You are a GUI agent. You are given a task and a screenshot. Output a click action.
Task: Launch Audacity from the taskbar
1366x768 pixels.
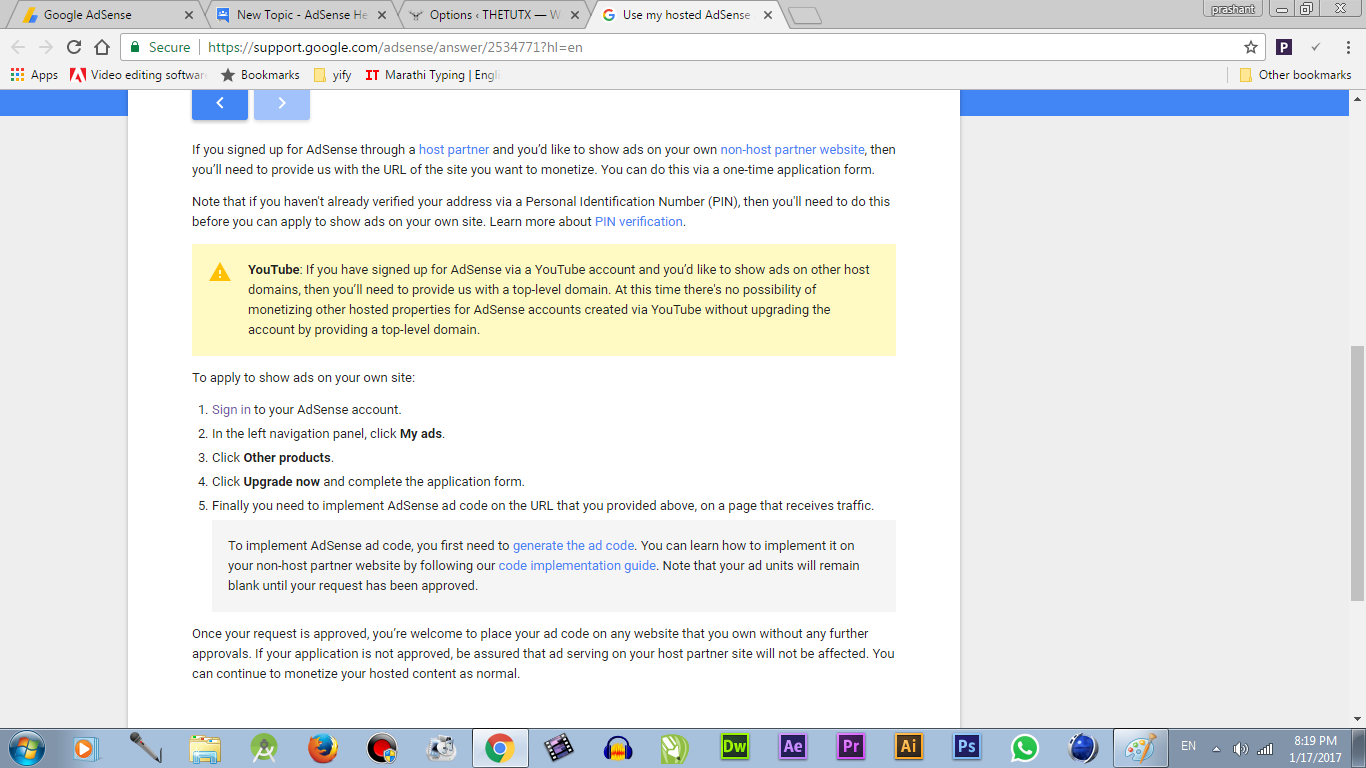click(618, 748)
